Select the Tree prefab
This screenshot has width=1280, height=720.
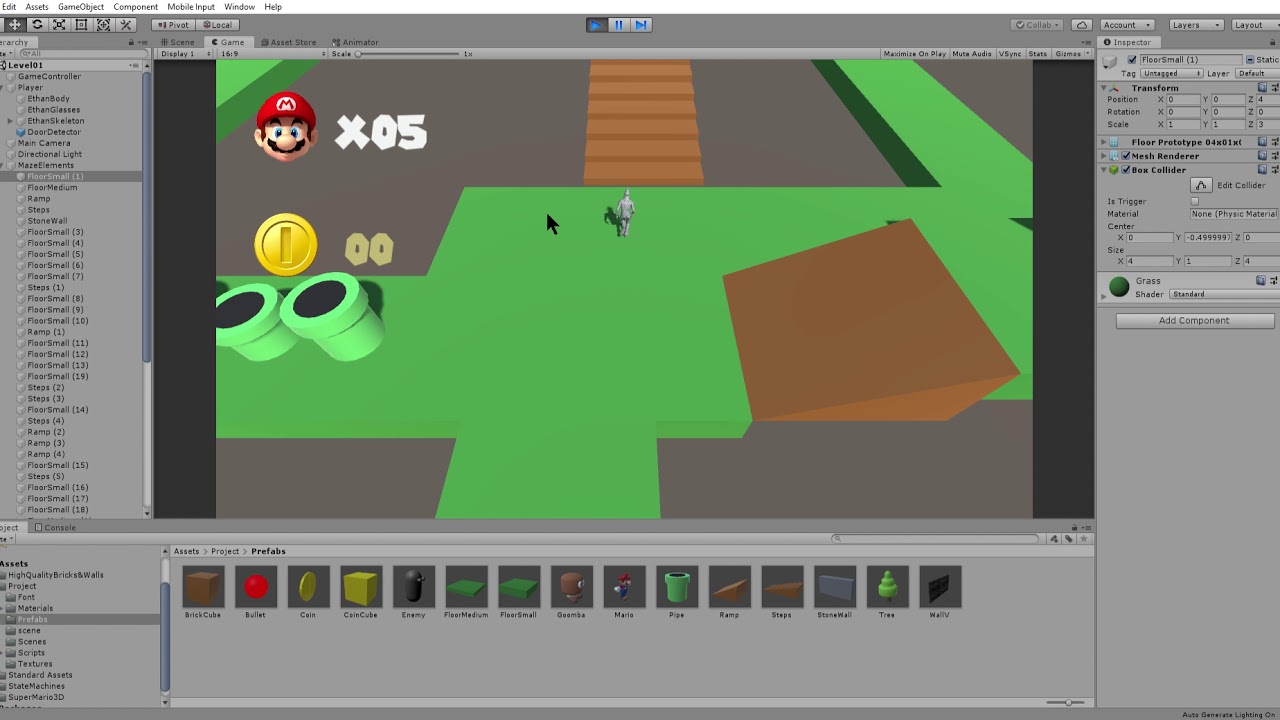pos(887,592)
